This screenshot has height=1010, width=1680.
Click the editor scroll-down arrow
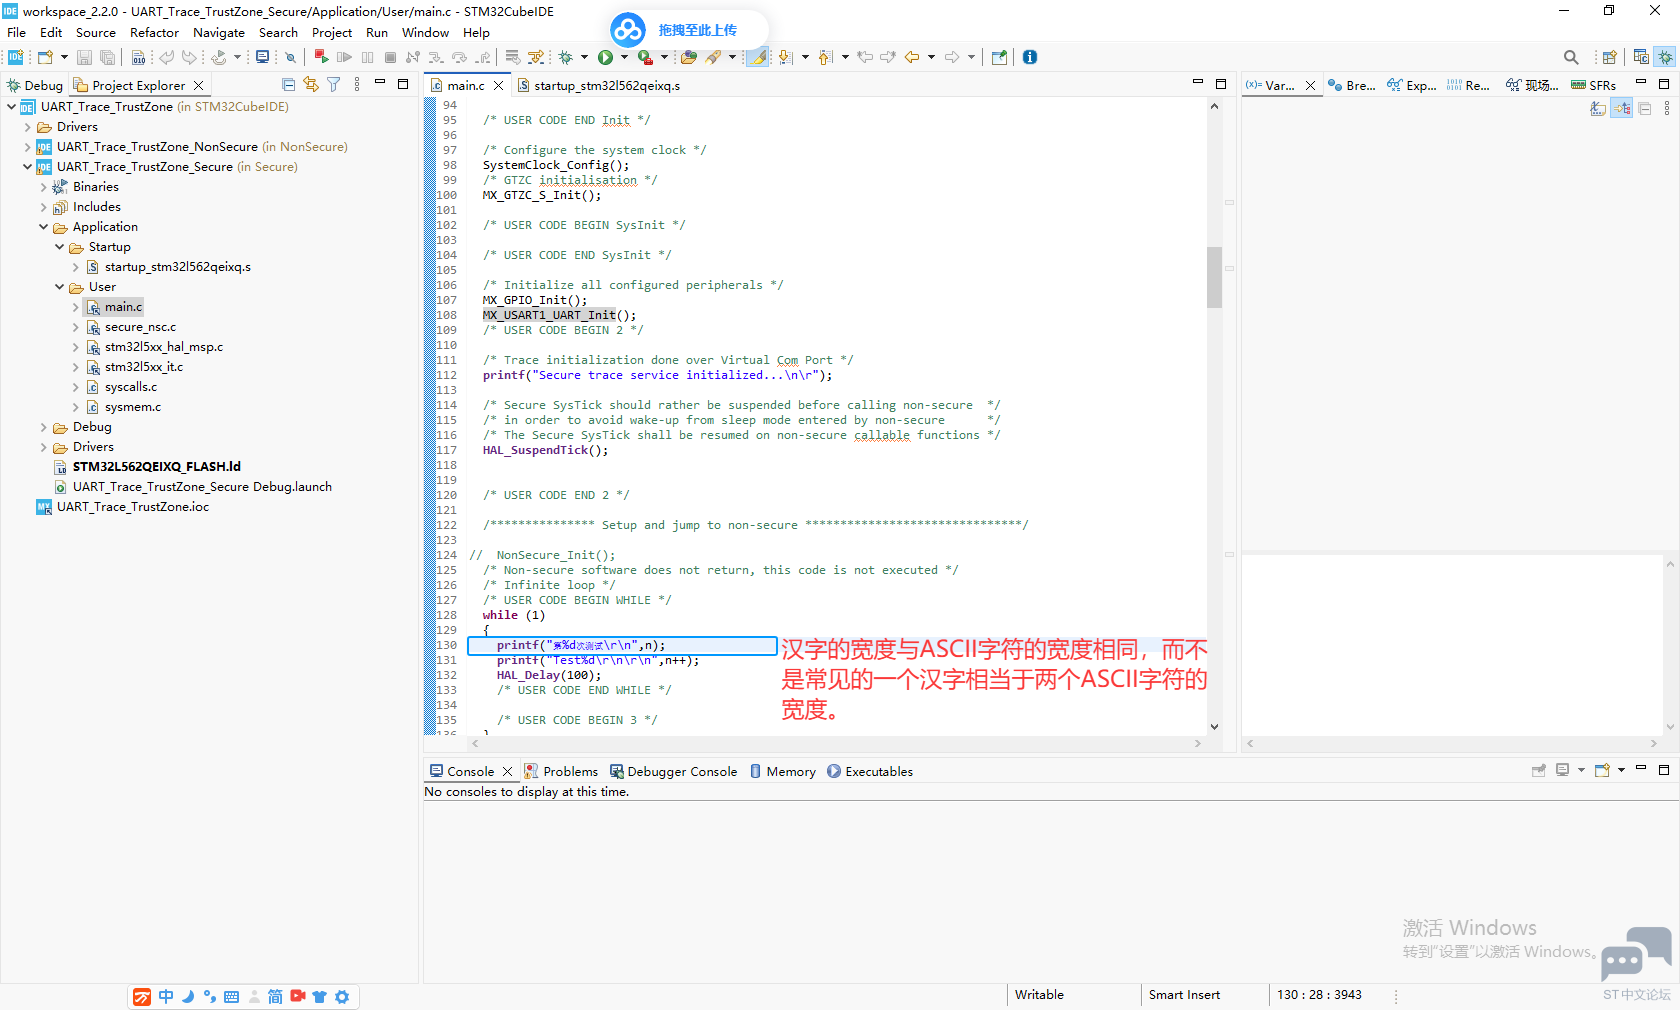[x=1214, y=727]
